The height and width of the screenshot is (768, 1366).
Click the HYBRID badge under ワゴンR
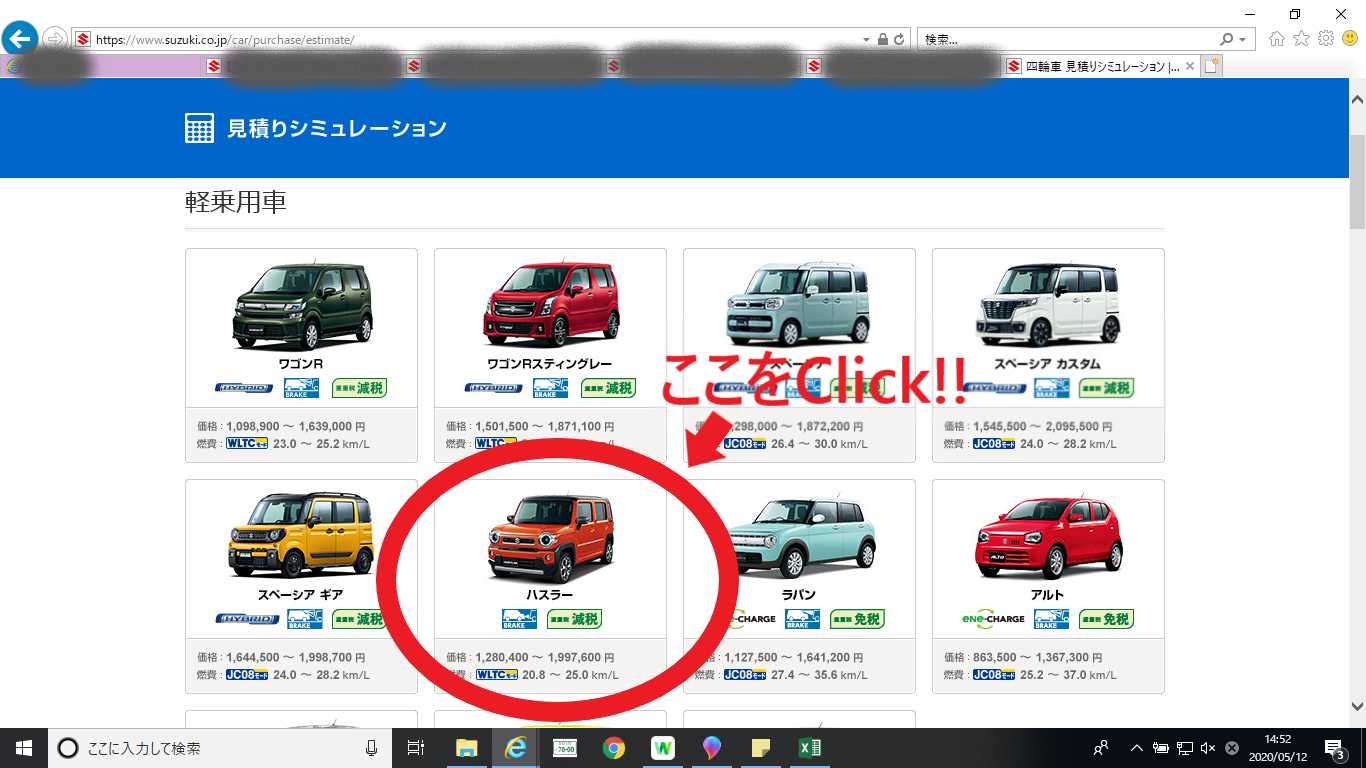coord(244,388)
